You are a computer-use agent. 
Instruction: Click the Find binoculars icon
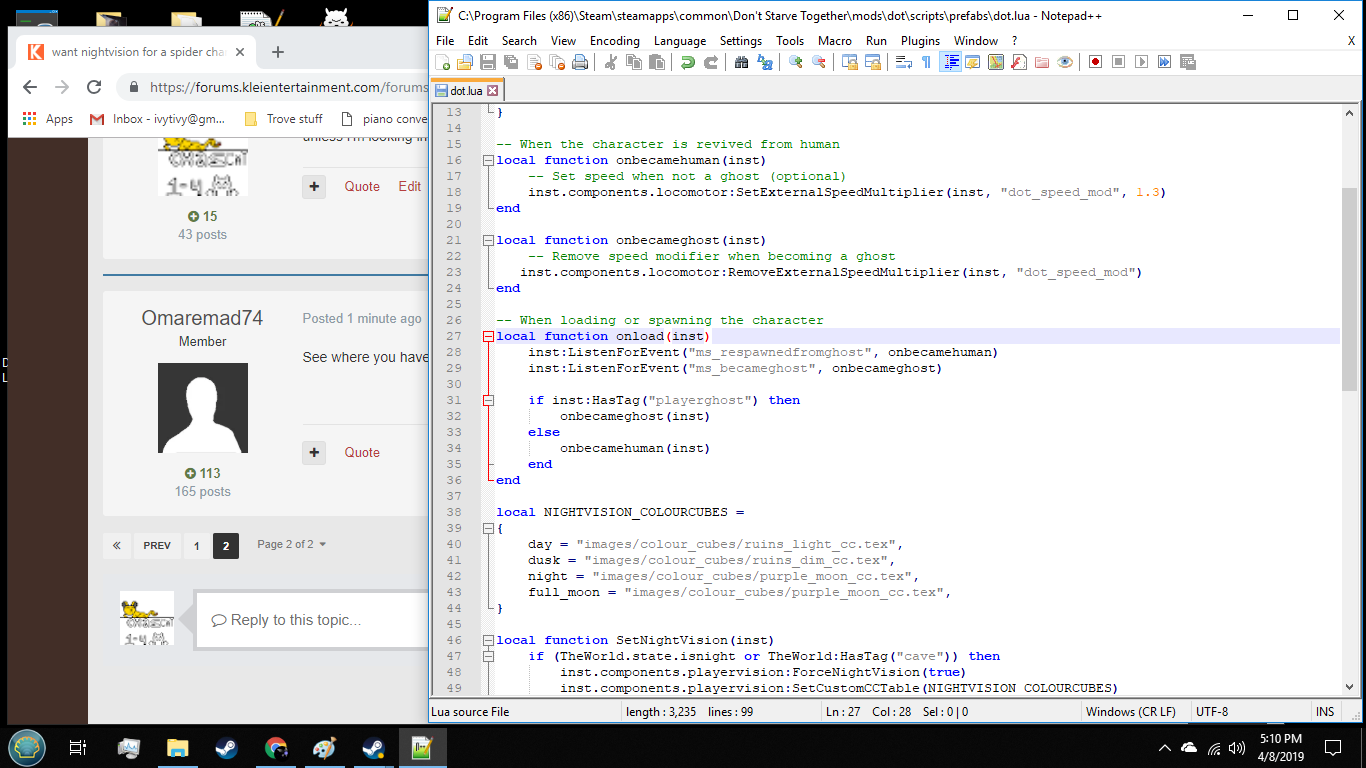741,62
